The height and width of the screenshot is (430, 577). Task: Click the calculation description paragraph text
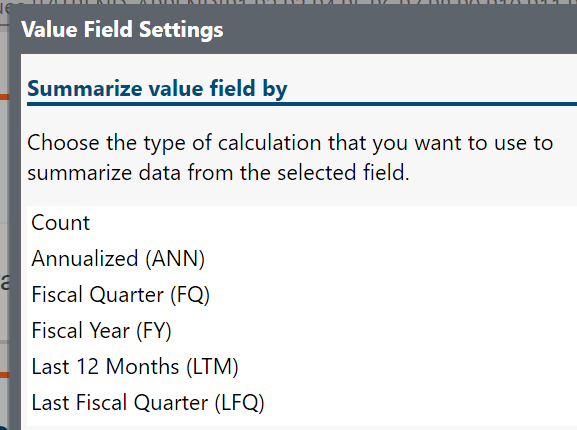coord(290,158)
